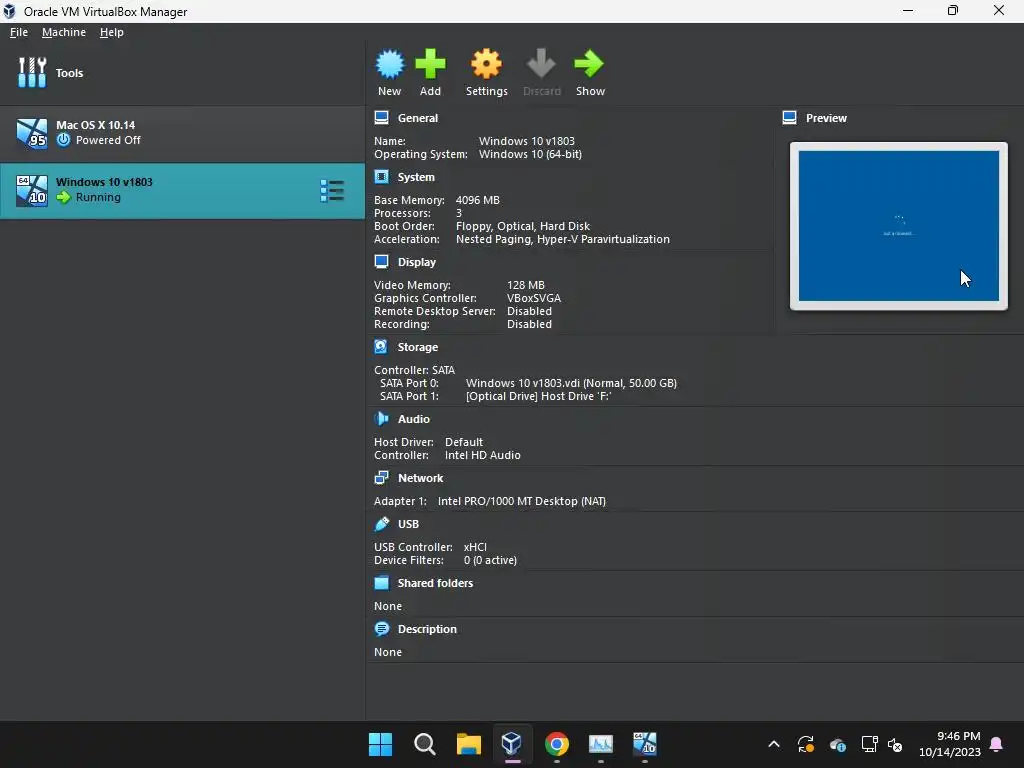This screenshot has width=1024, height=768.
Task: Open Google Chrome from taskbar
Action: pyautogui.click(x=556, y=744)
